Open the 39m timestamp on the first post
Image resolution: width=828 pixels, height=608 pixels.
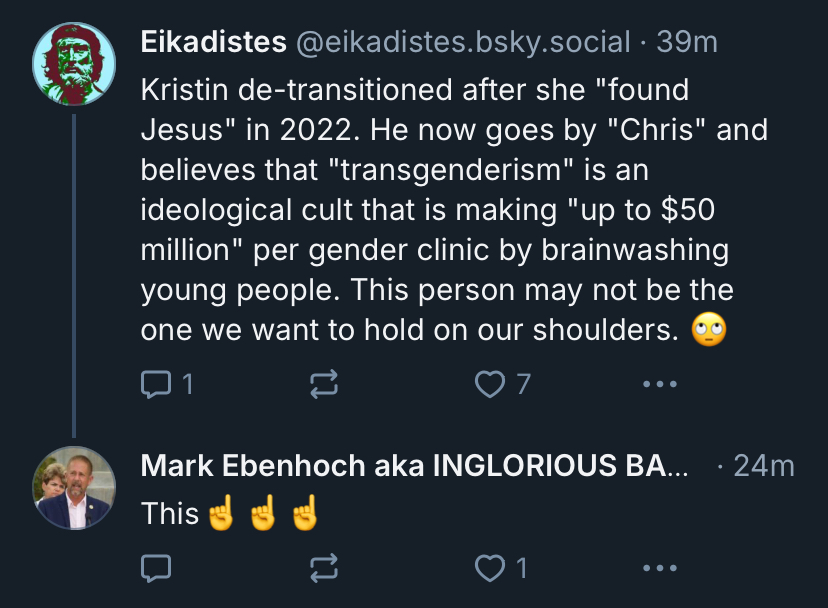coord(686,42)
